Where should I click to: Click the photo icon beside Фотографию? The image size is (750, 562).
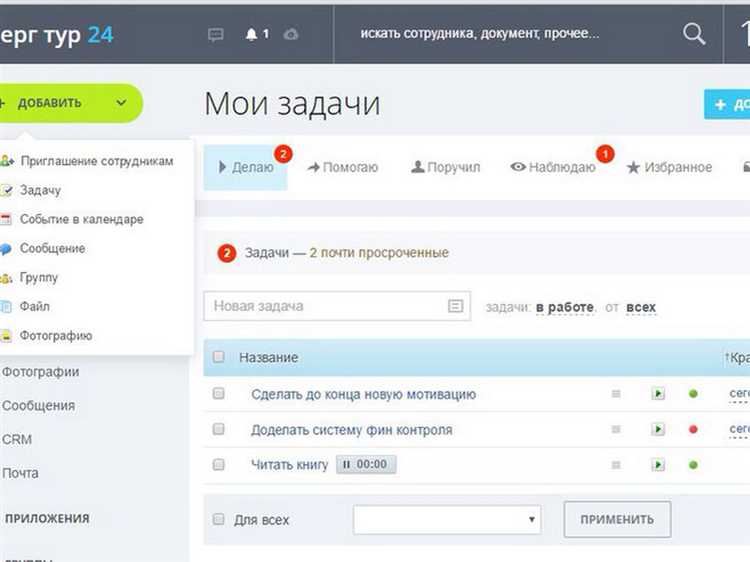click(6, 336)
